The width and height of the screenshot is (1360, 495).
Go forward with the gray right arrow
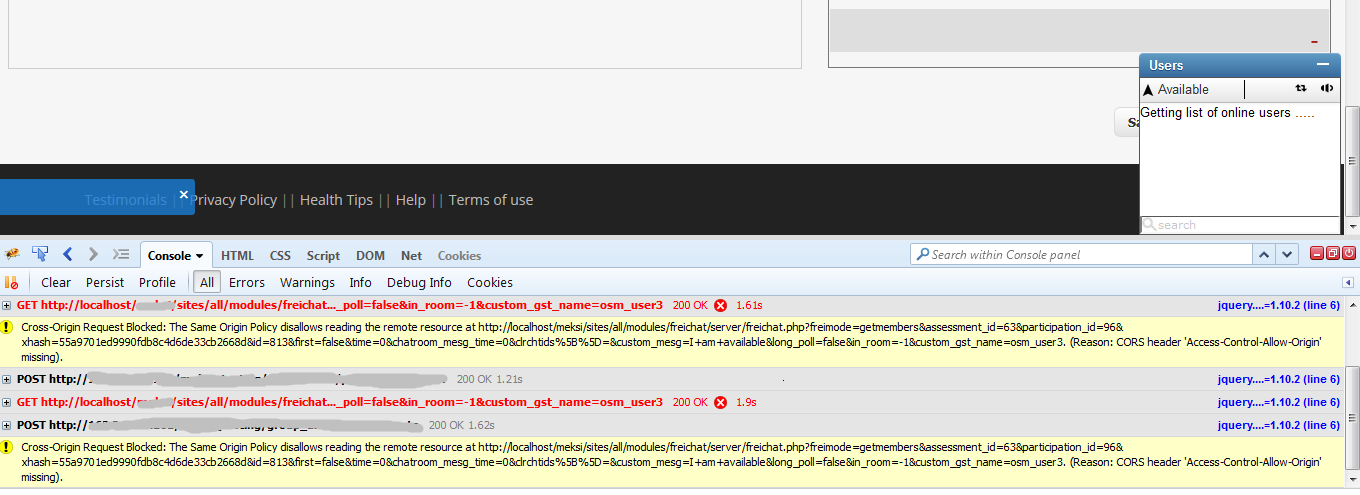click(x=93, y=255)
